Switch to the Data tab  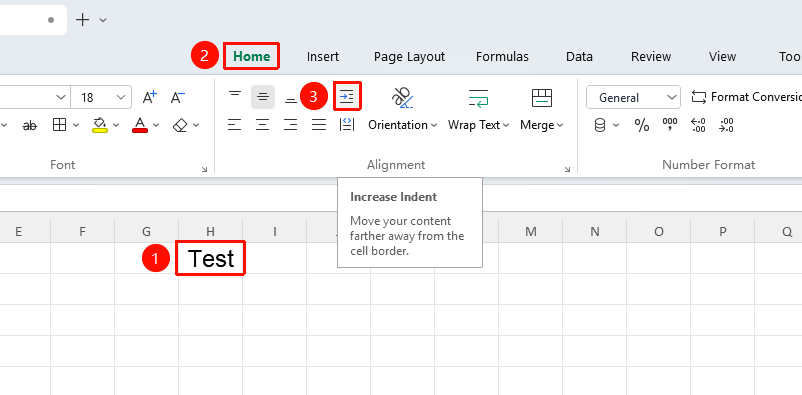pos(580,57)
